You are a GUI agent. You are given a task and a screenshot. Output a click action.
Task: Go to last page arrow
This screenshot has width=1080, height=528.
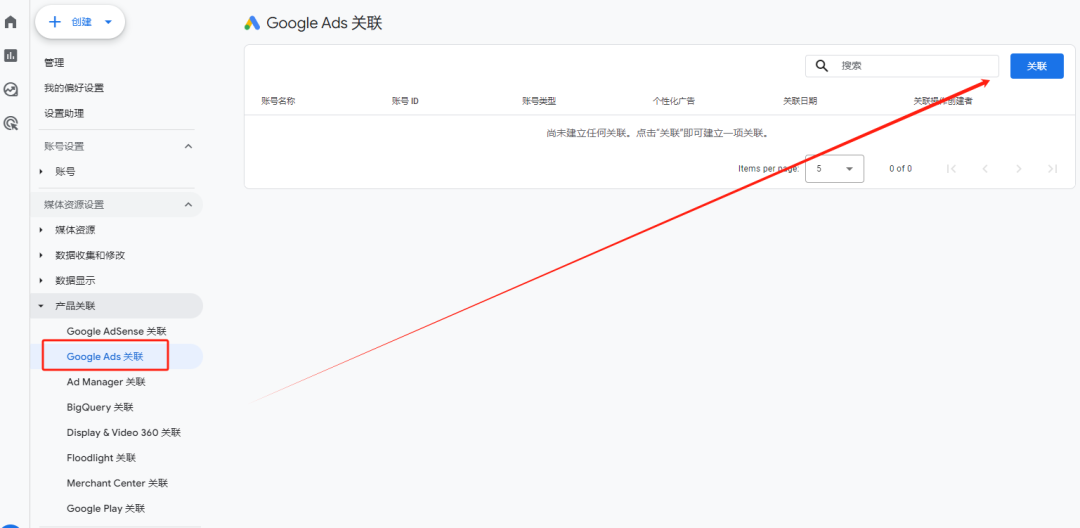pyautogui.click(x=1052, y=169)
